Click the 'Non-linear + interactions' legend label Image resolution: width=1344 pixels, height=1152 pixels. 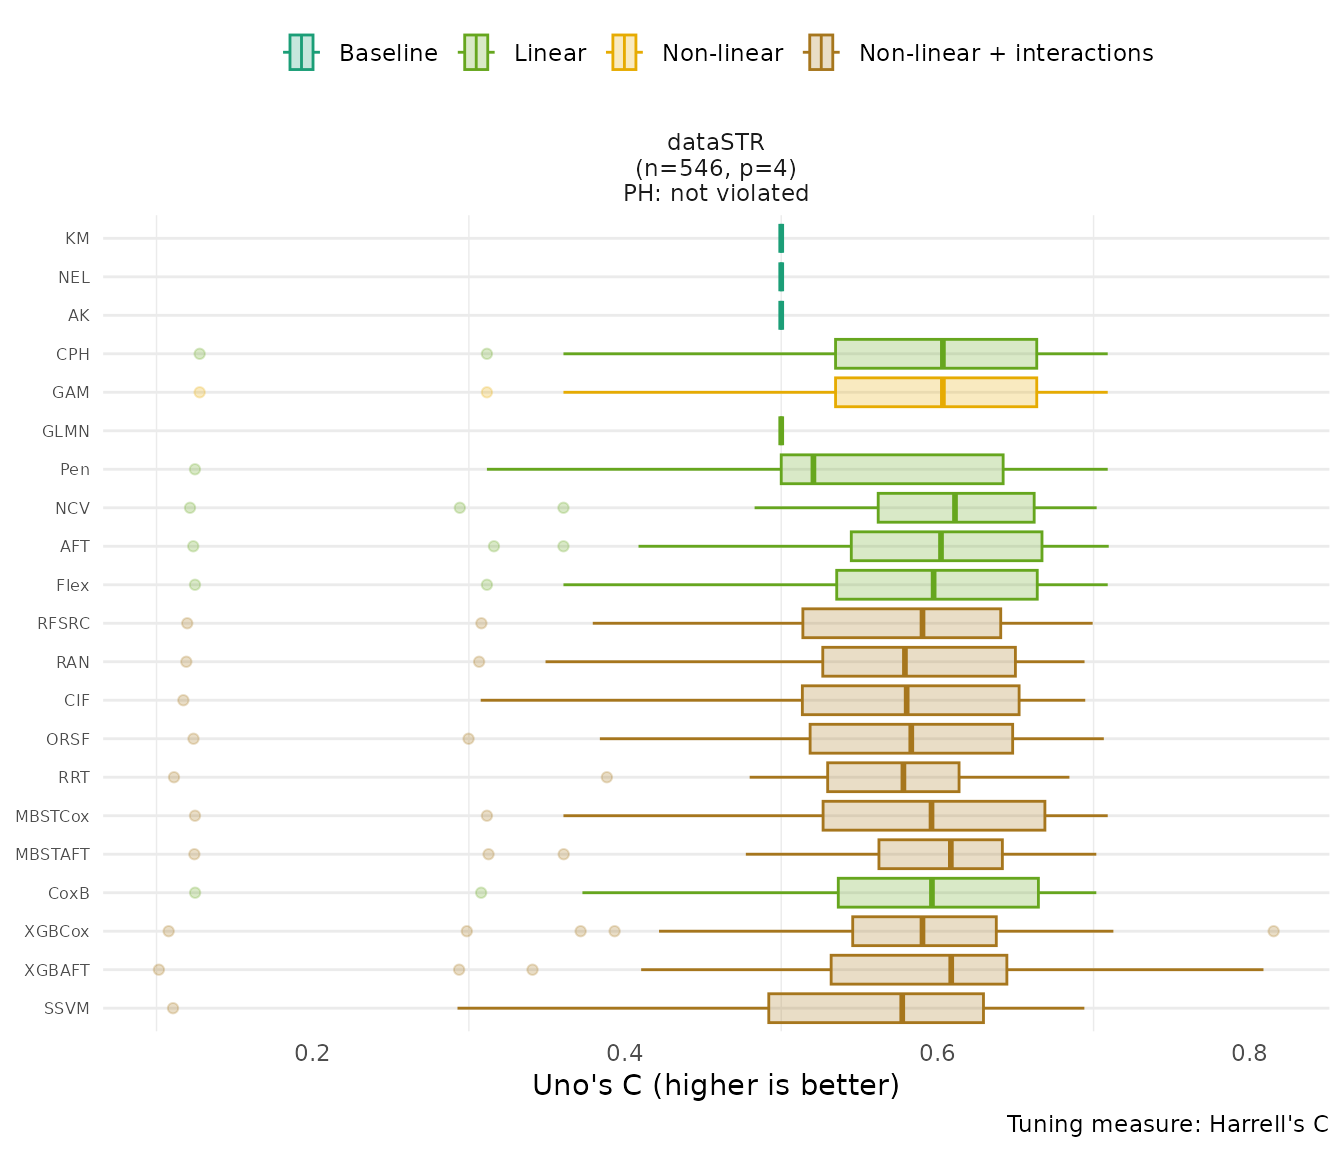1005,53
